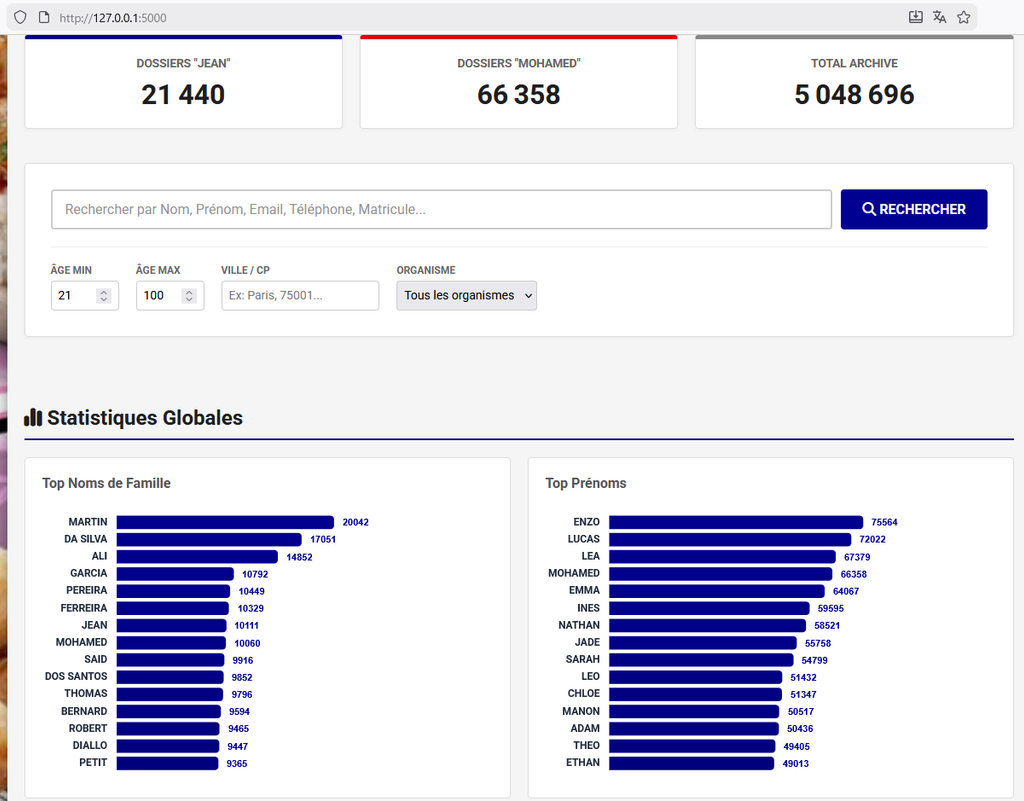Select the ENZO bar in first names chart
This screenshot has width=1024, height=801.
tap(735, 522)
